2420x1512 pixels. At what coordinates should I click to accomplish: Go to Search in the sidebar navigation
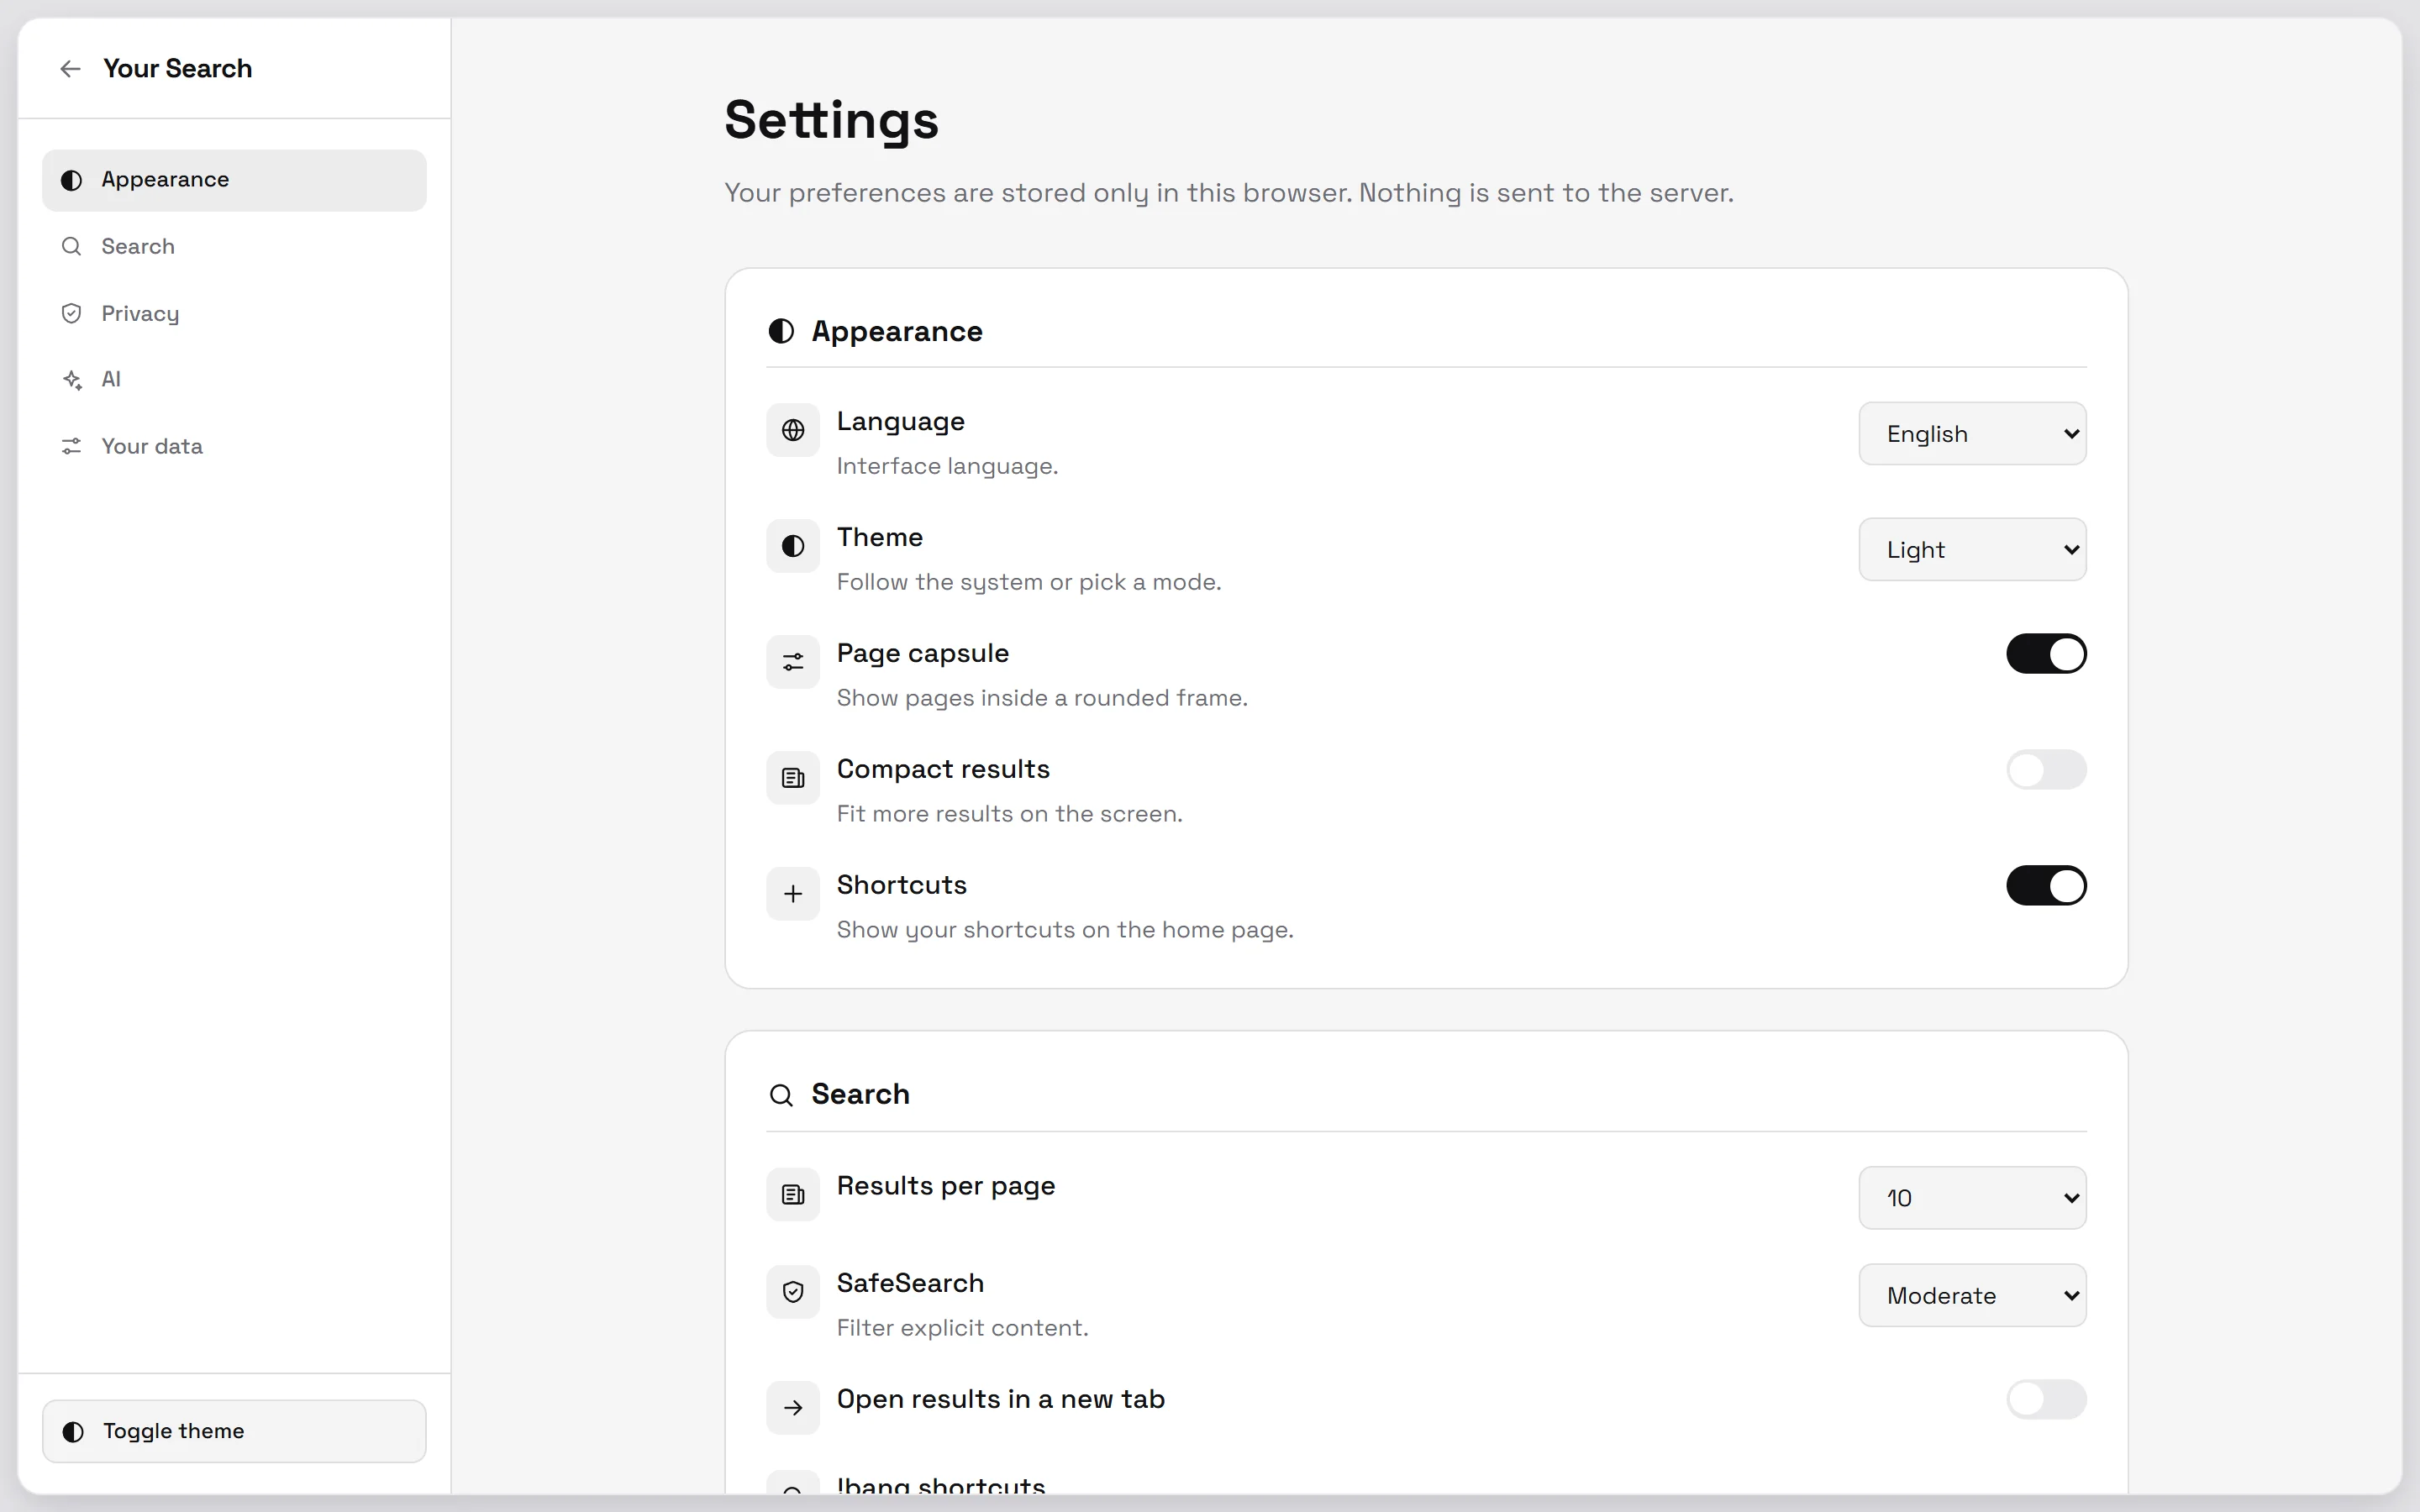(x=234, y=246)
